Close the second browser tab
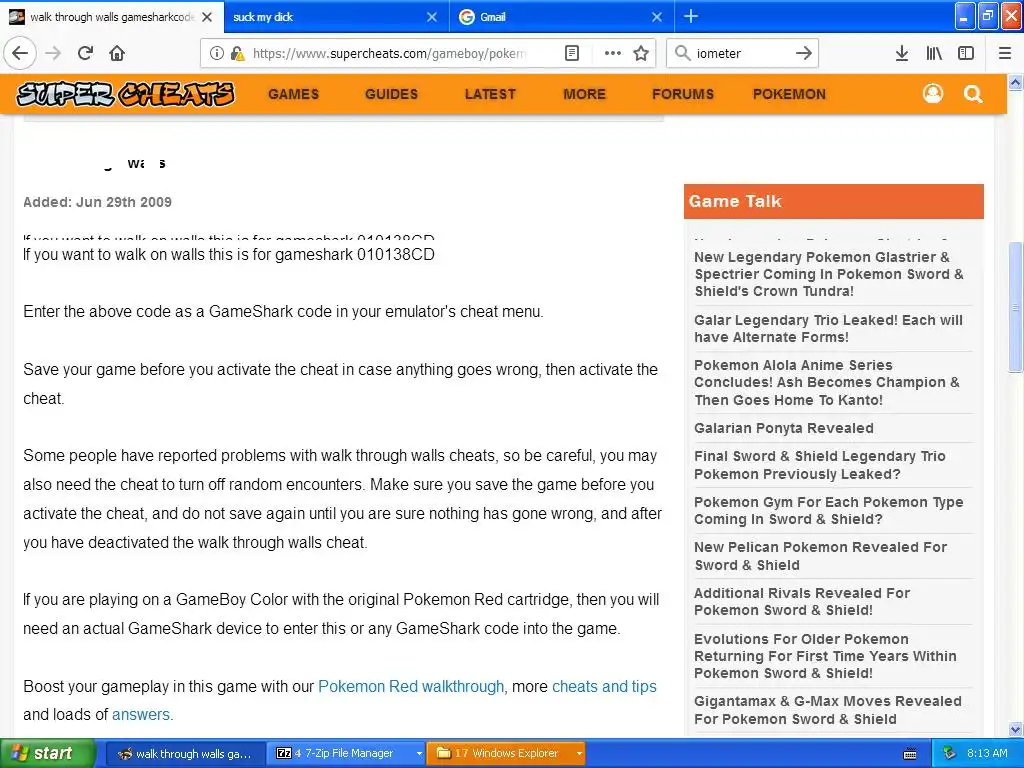 (432, 17)
